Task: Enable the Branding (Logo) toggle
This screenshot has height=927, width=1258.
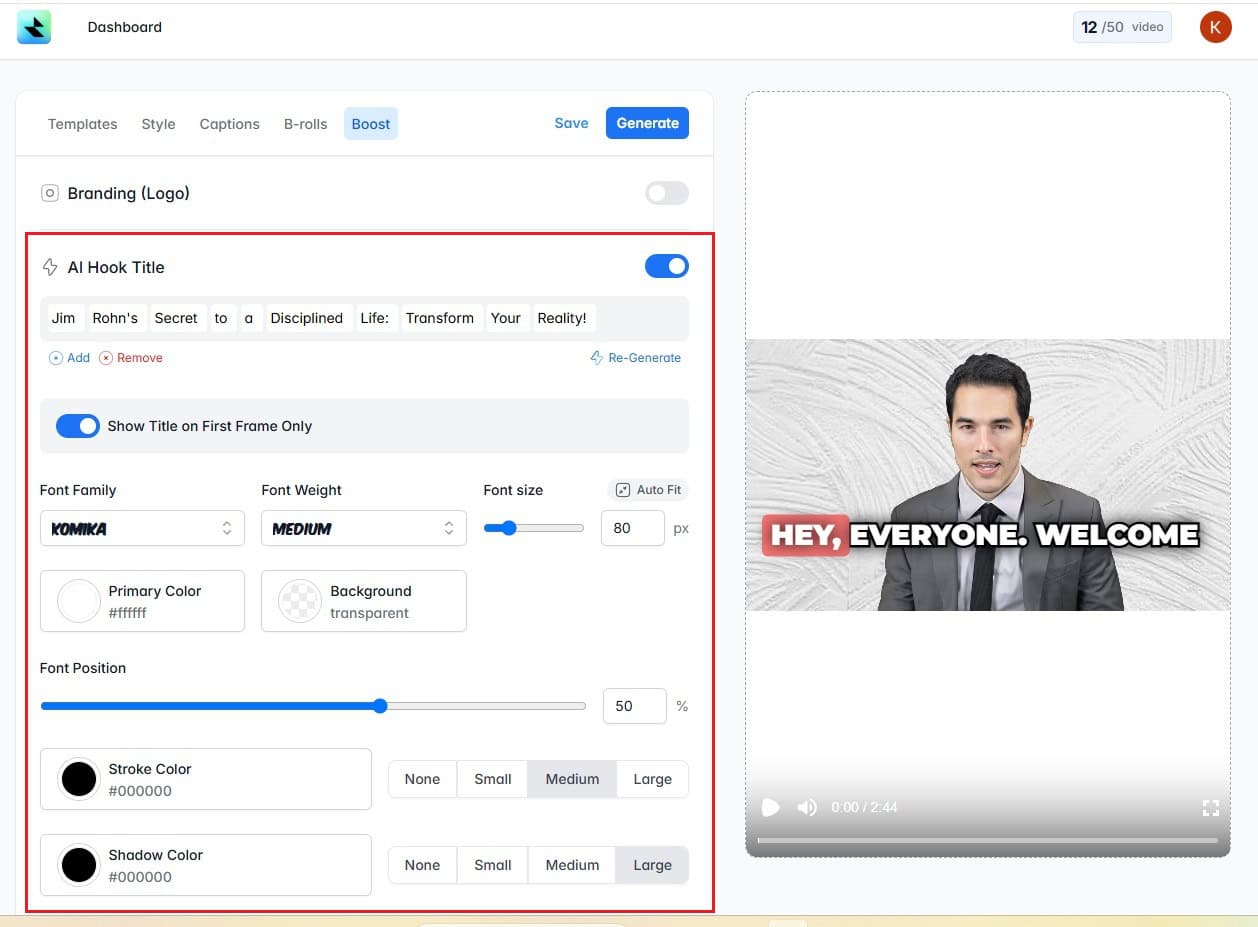Action: (x=666, y=193)
